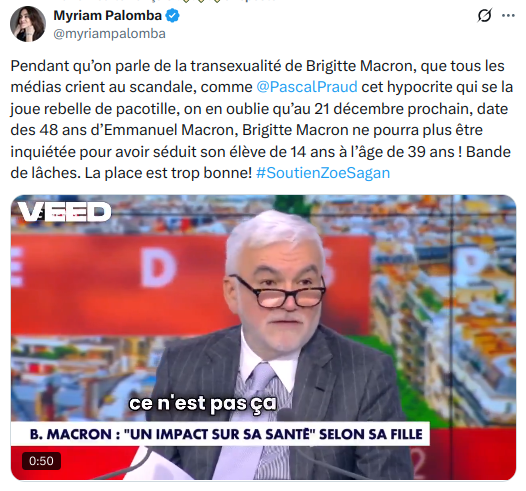Viewport: 526px width, 491px height.
Task: Open the @myriampalomba handle link
Action: tap(109, 34)
